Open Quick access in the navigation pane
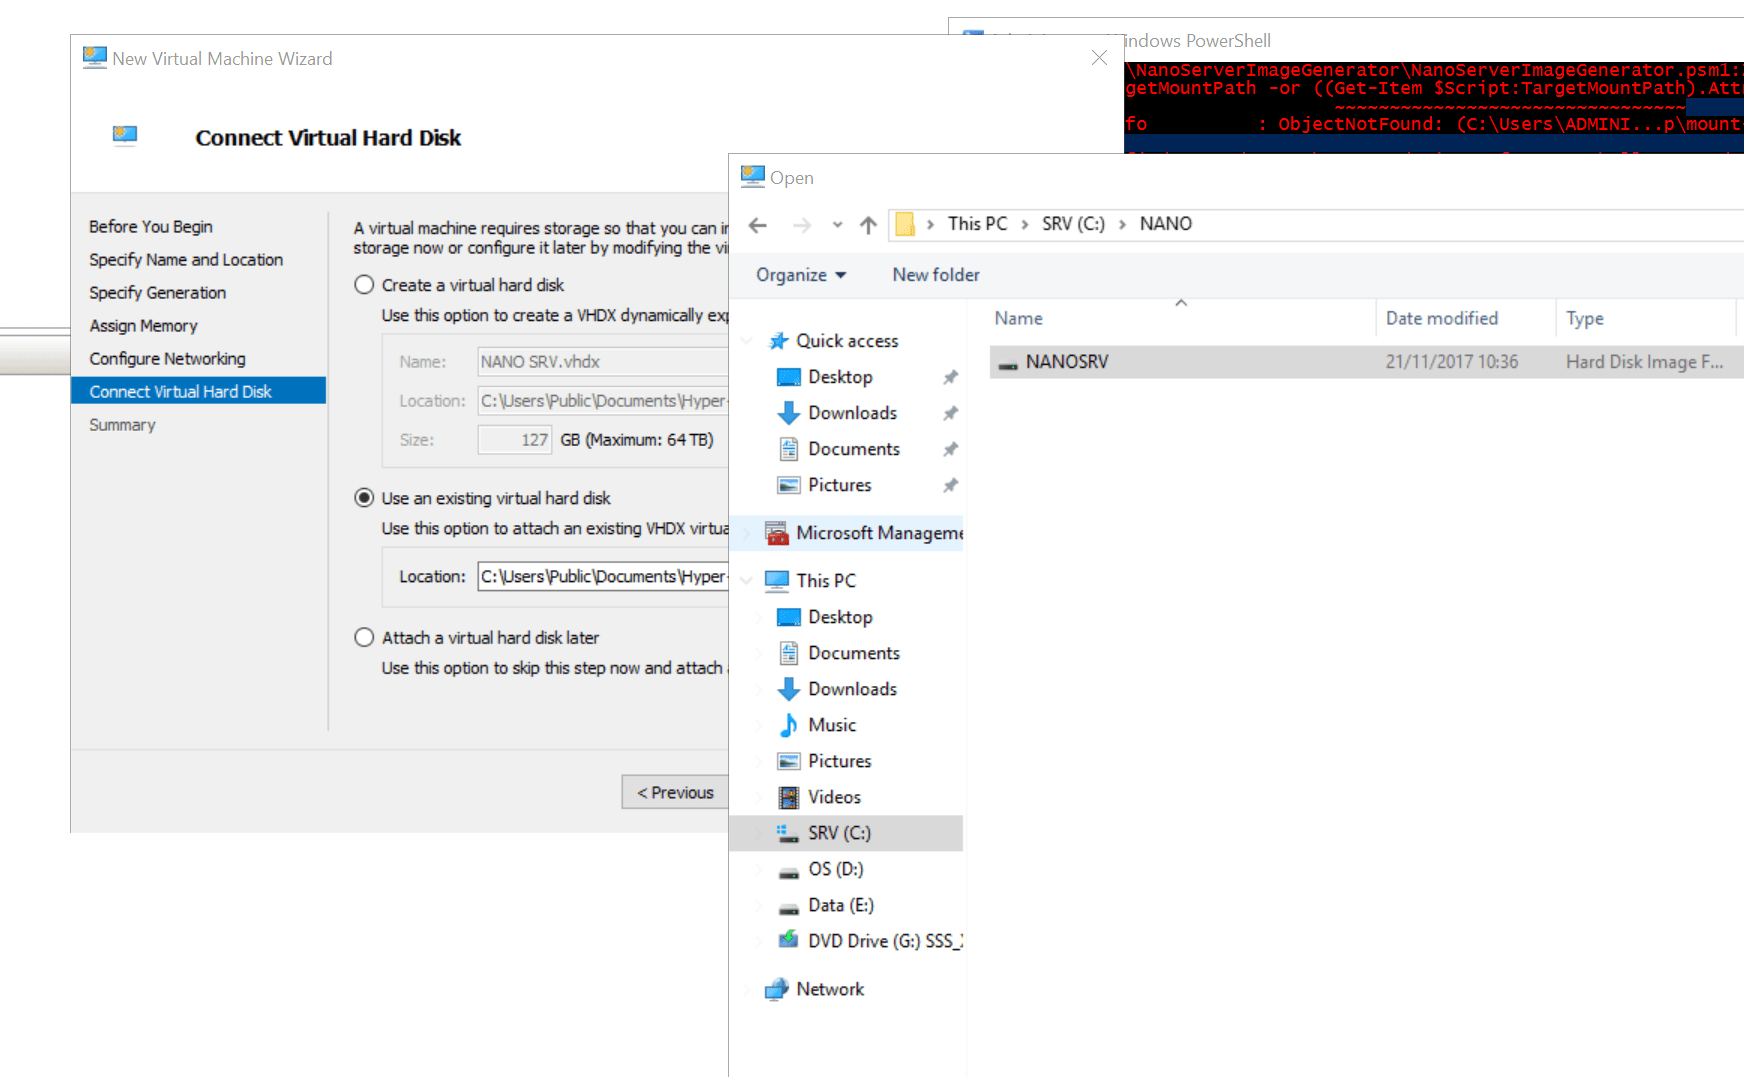1744x1077 pixels. [846, 341]
